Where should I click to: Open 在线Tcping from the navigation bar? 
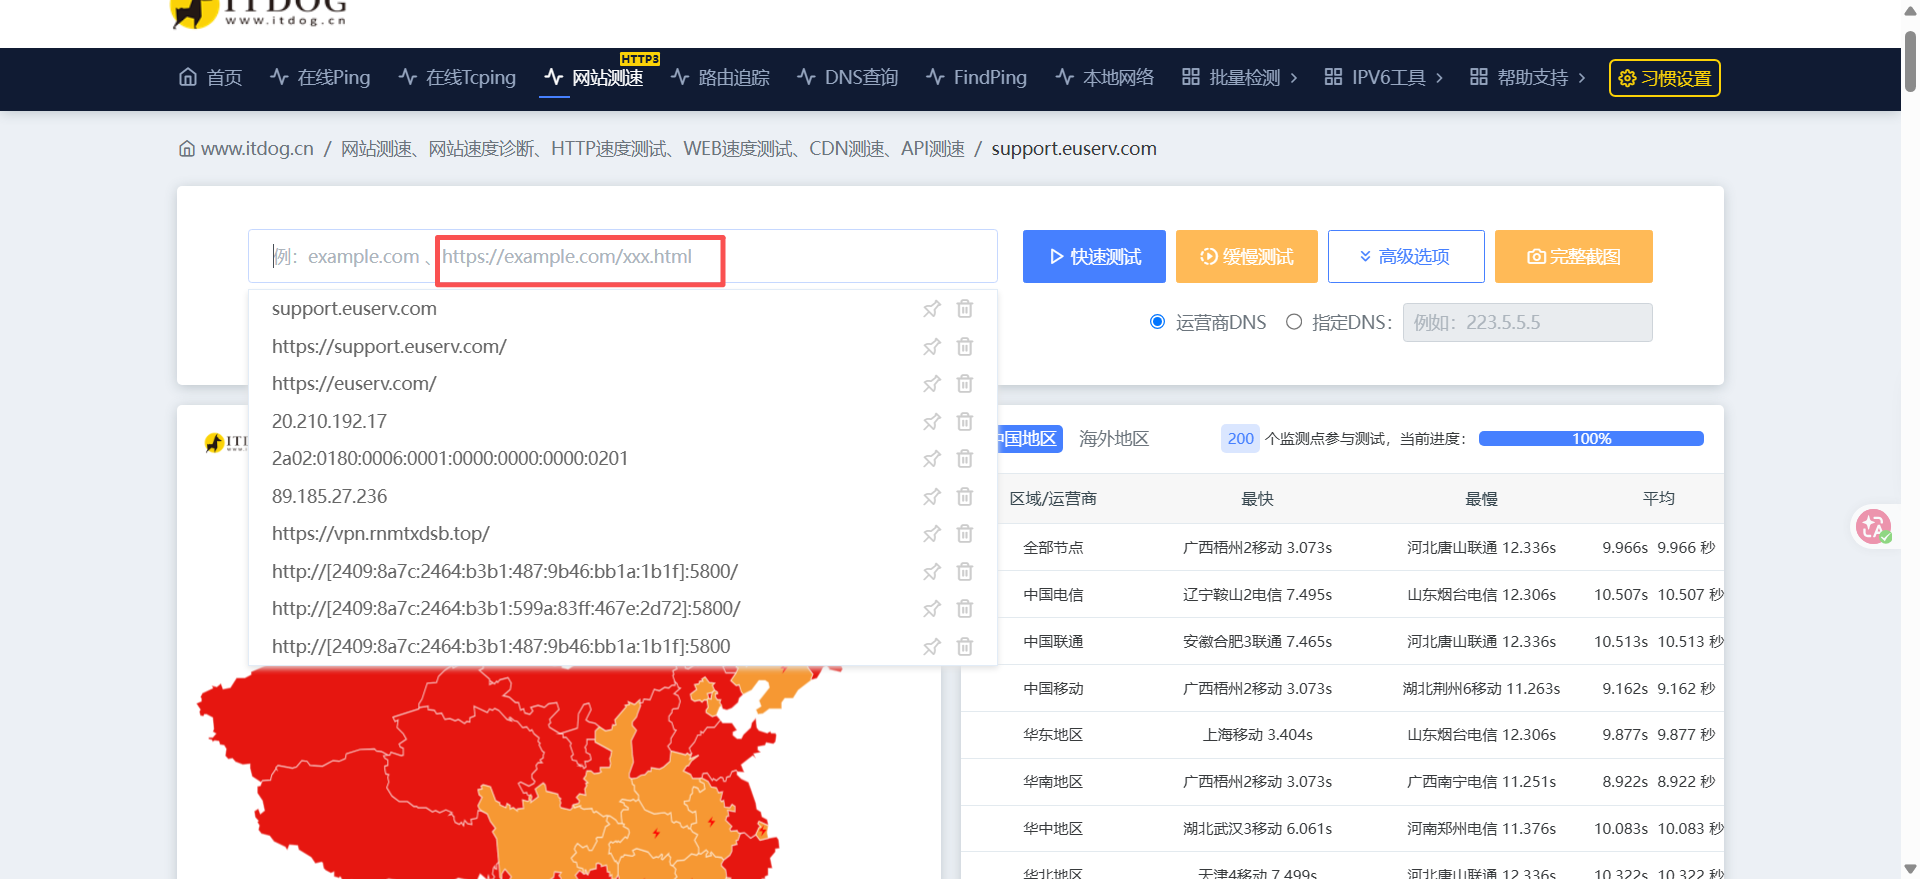tap(457, 78)
